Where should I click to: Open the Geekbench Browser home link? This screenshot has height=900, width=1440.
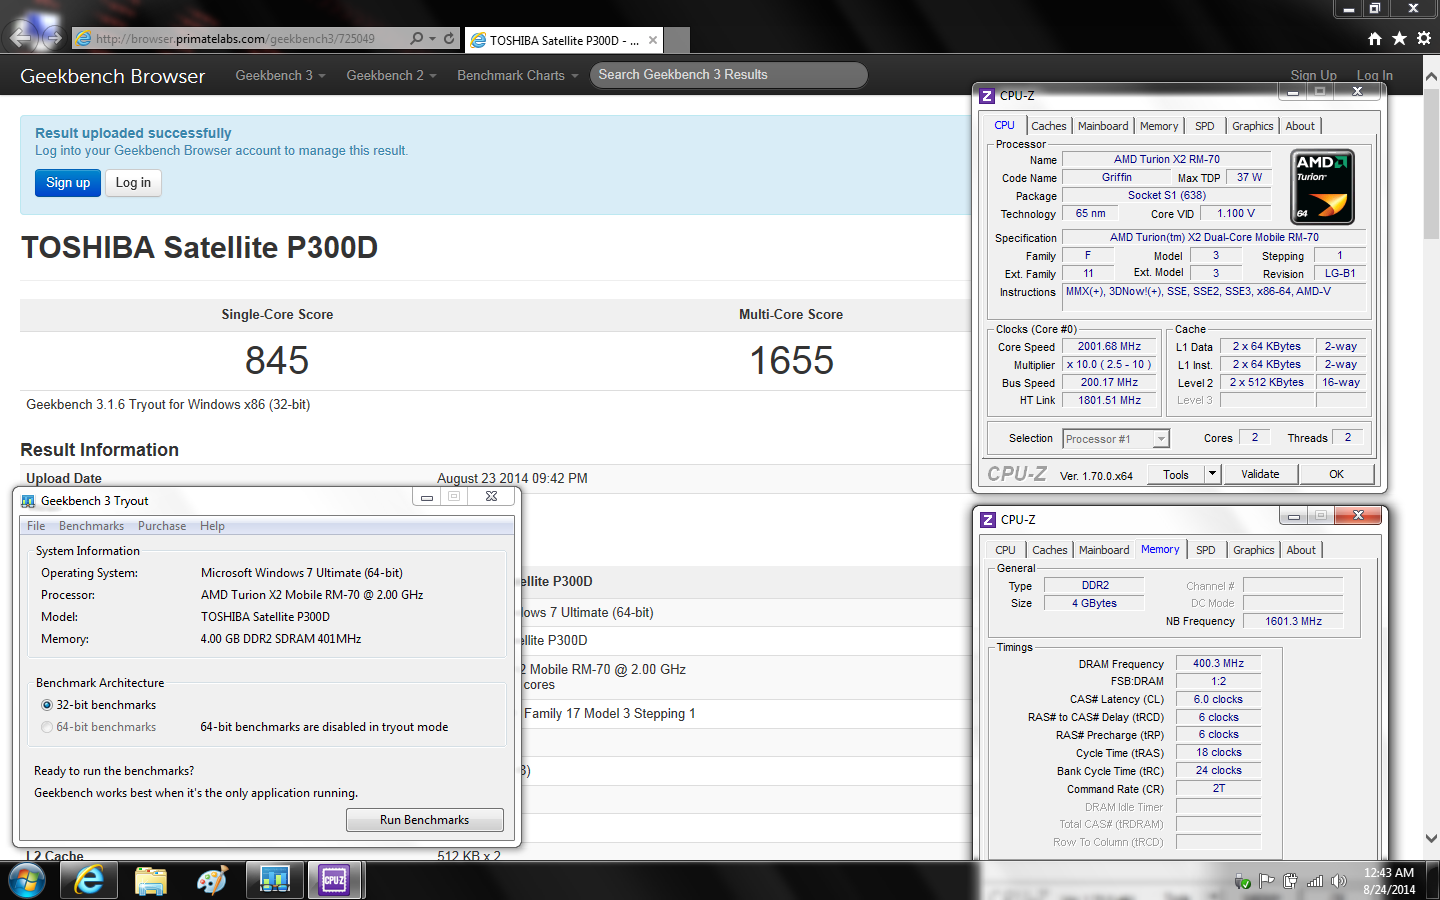(112, 76)
